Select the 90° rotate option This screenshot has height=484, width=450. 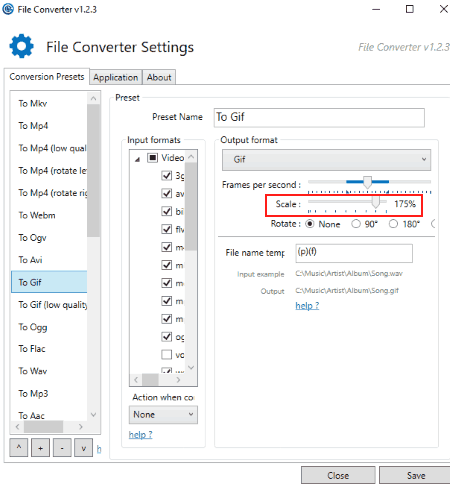(356, 224)
